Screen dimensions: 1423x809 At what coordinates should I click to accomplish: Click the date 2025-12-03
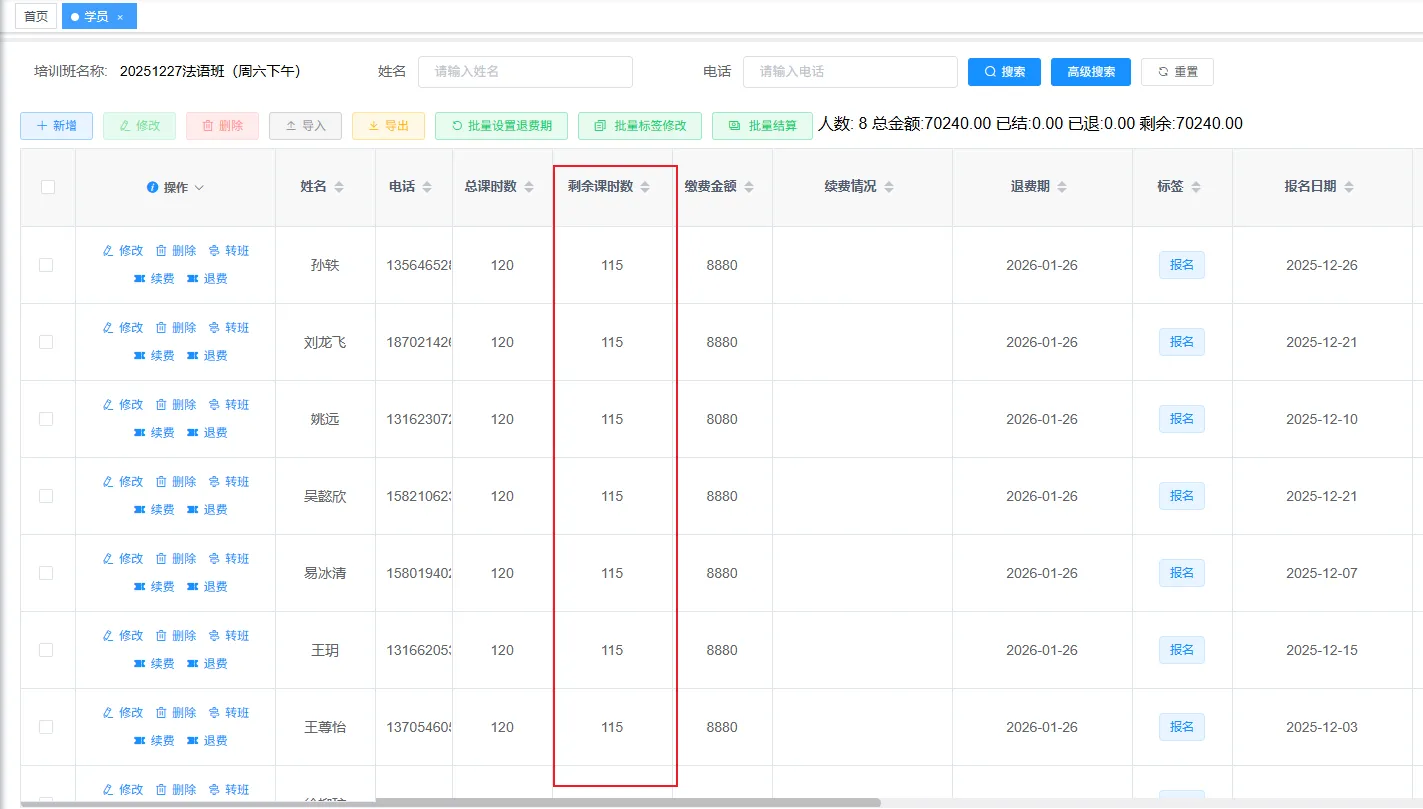[x=1322, y=727]
